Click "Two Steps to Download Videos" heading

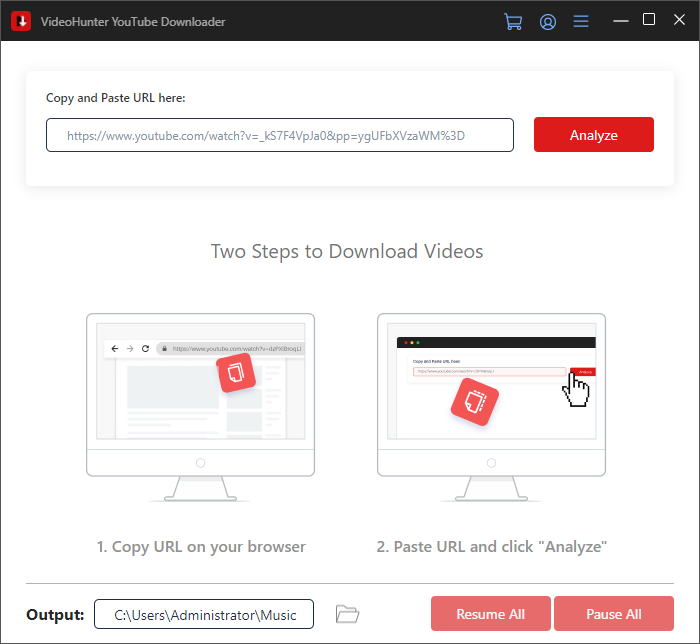347,251
